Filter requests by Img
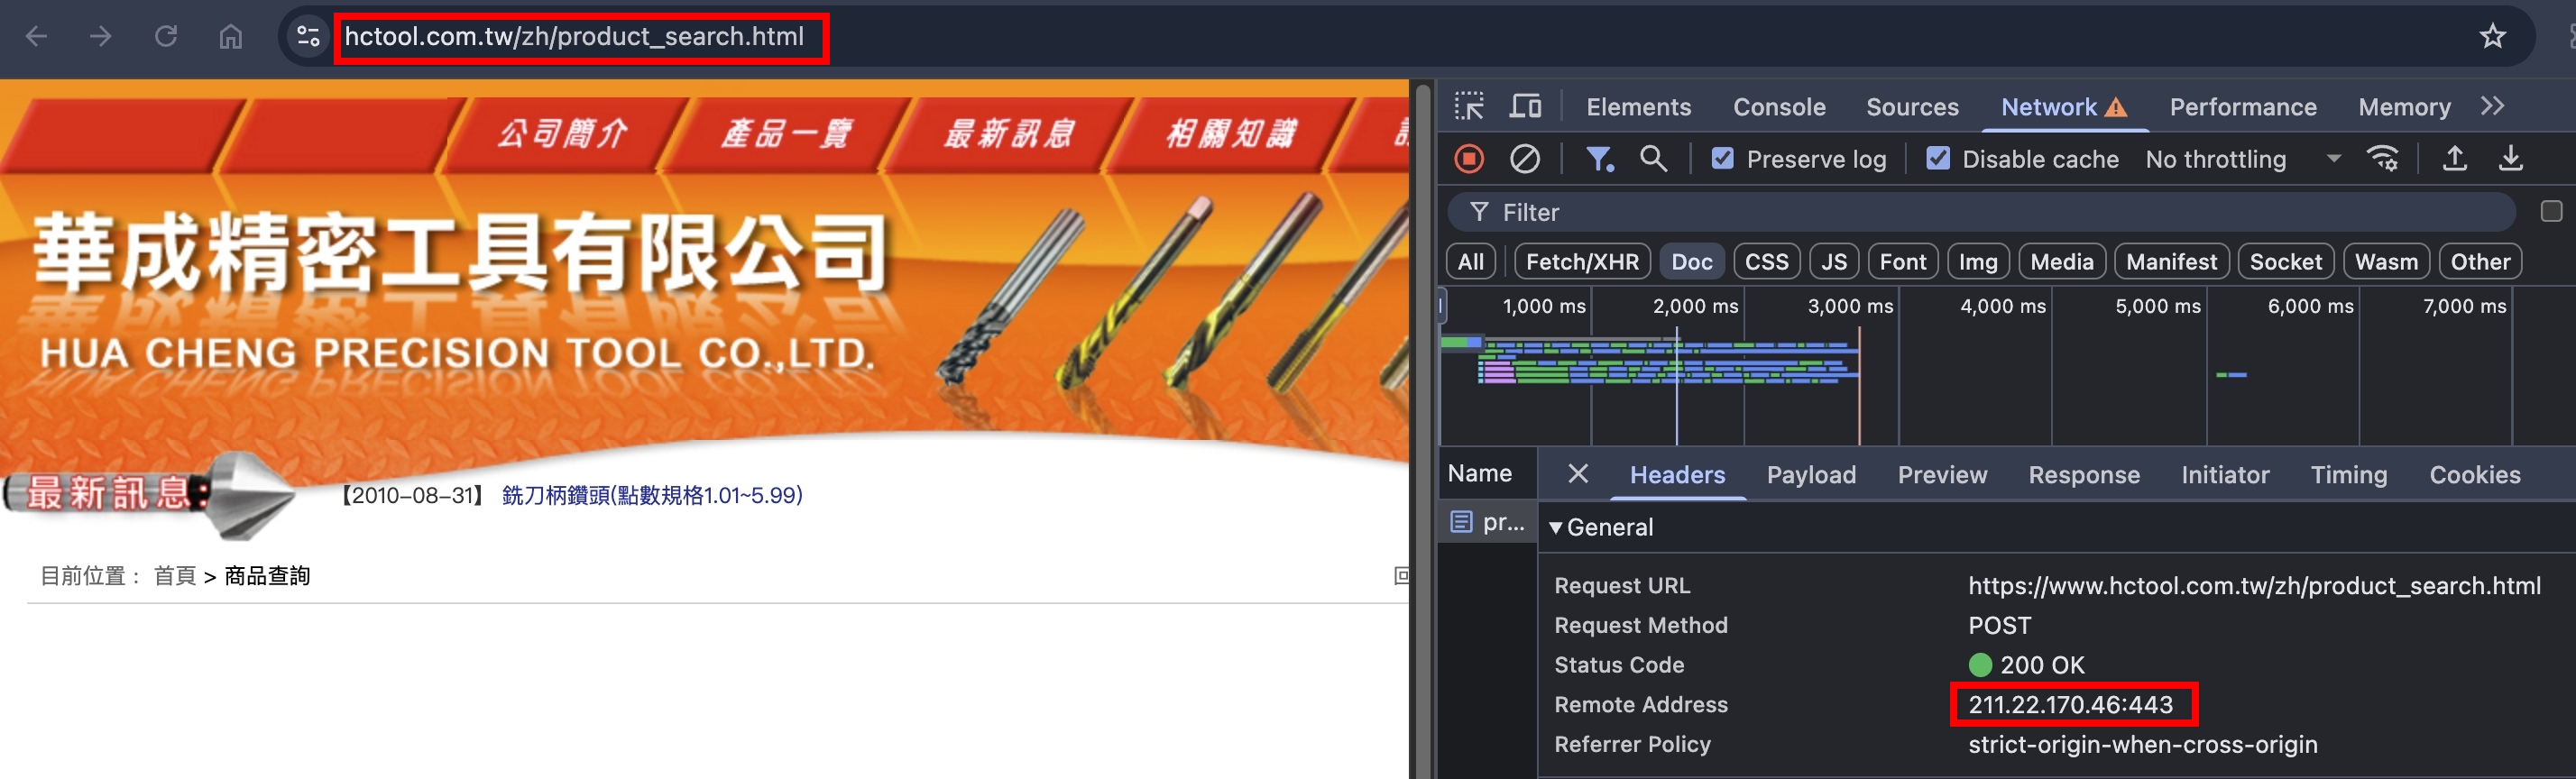Image resolution: width=2576 pixels, height=779 pixels. click(1978, 262)
